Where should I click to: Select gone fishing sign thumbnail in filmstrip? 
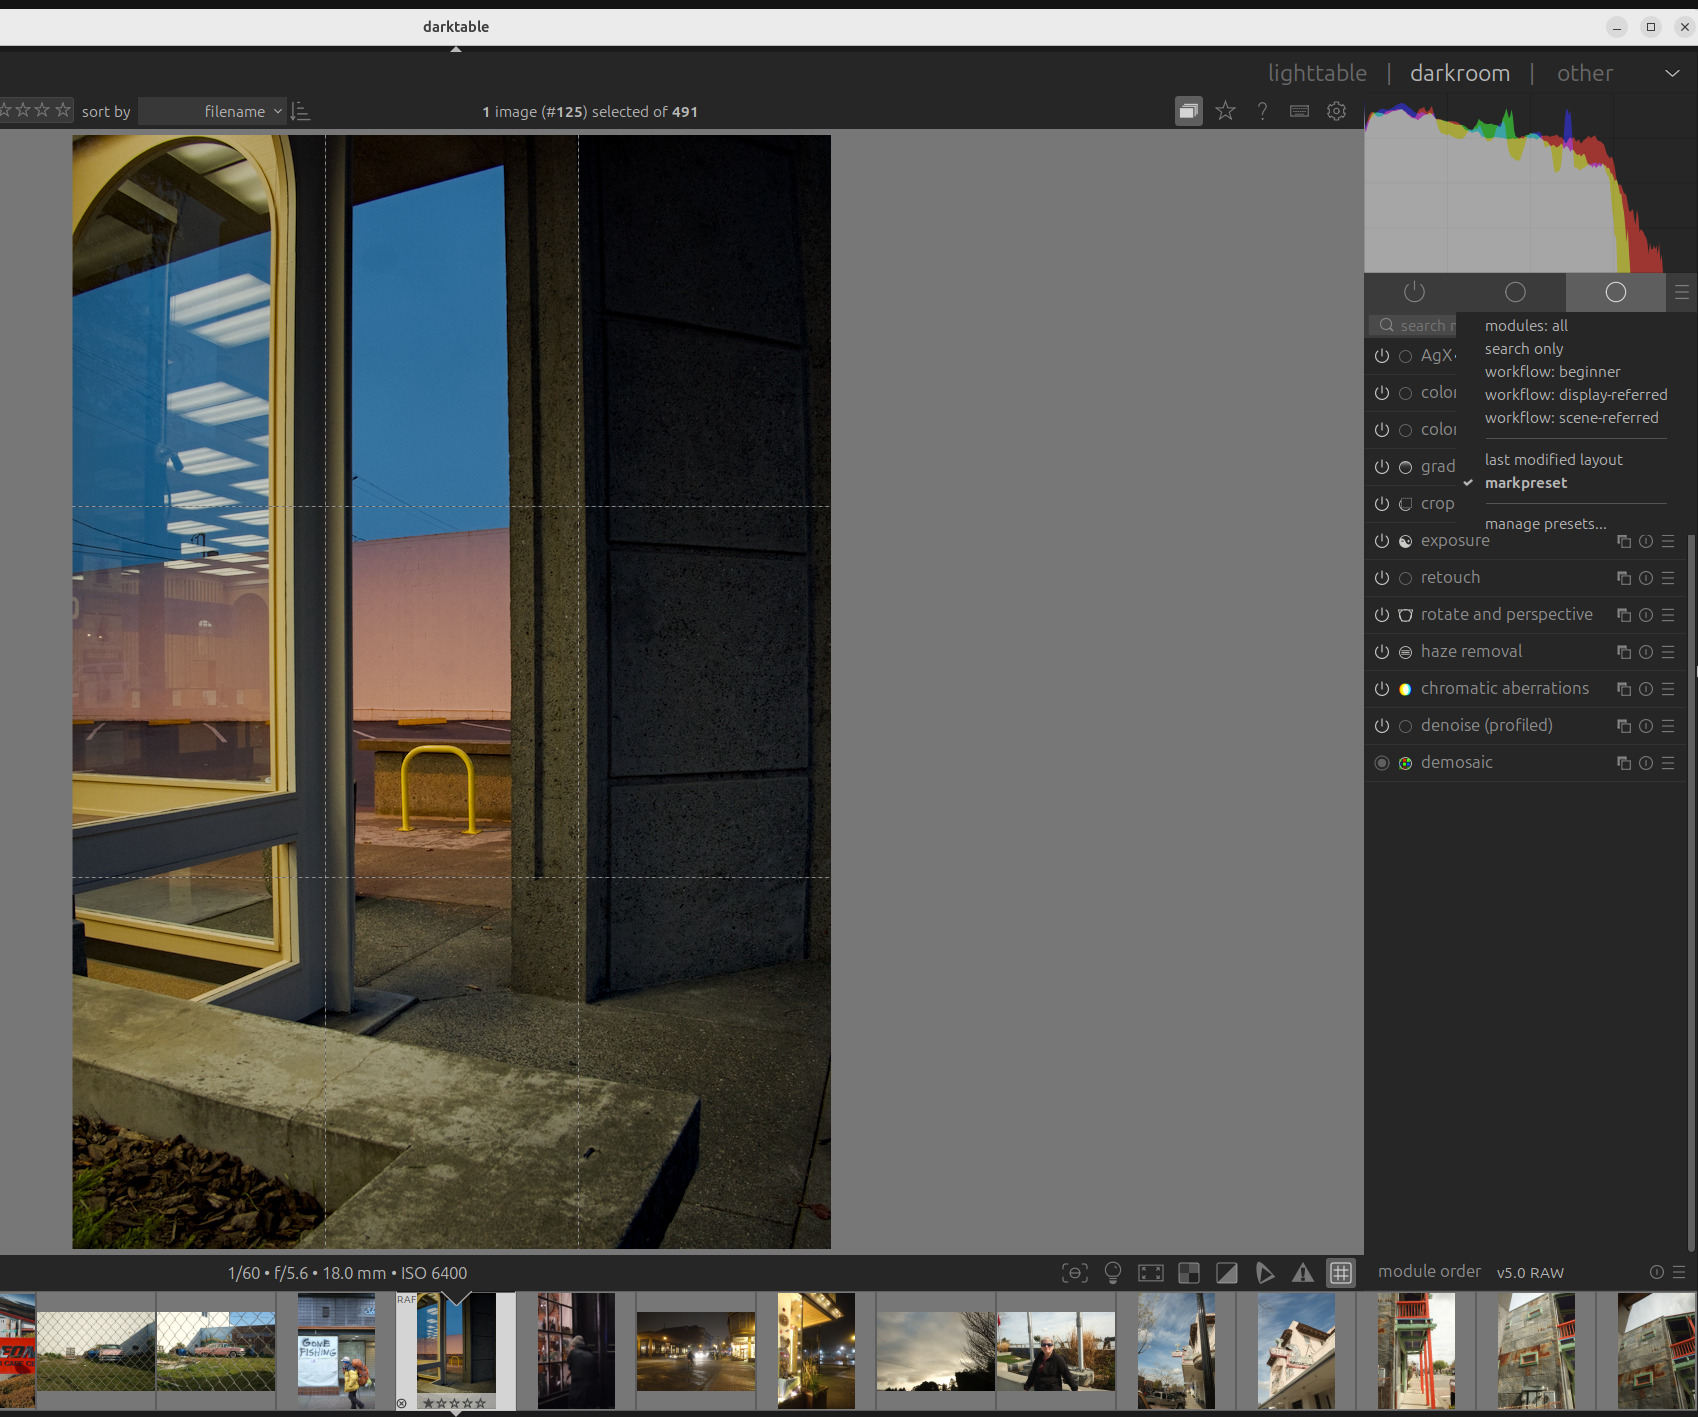(336, 1351)
